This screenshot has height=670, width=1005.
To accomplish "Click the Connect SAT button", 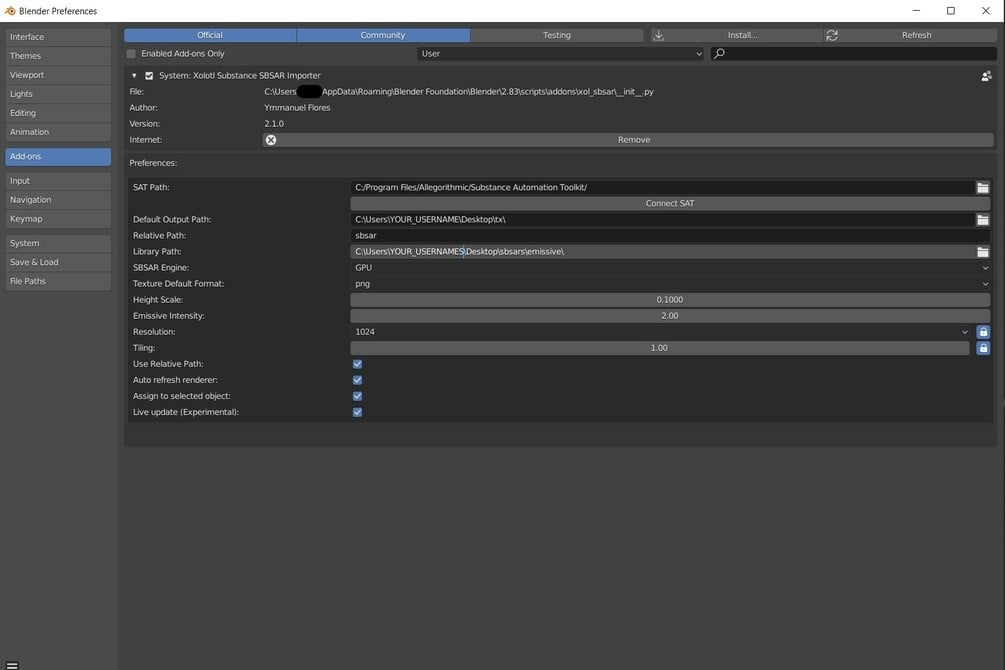I will pos(670,203).
